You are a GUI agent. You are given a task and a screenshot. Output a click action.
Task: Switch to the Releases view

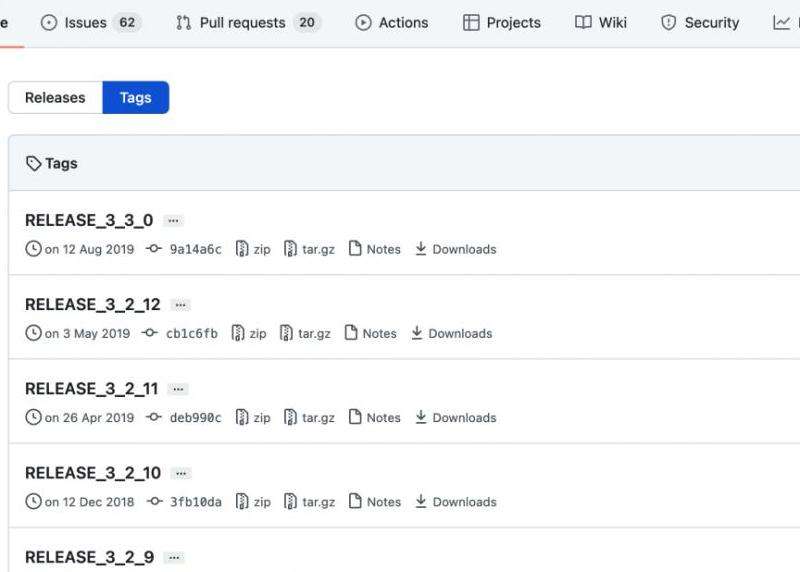pyautogui.click(x=55, y=98)
